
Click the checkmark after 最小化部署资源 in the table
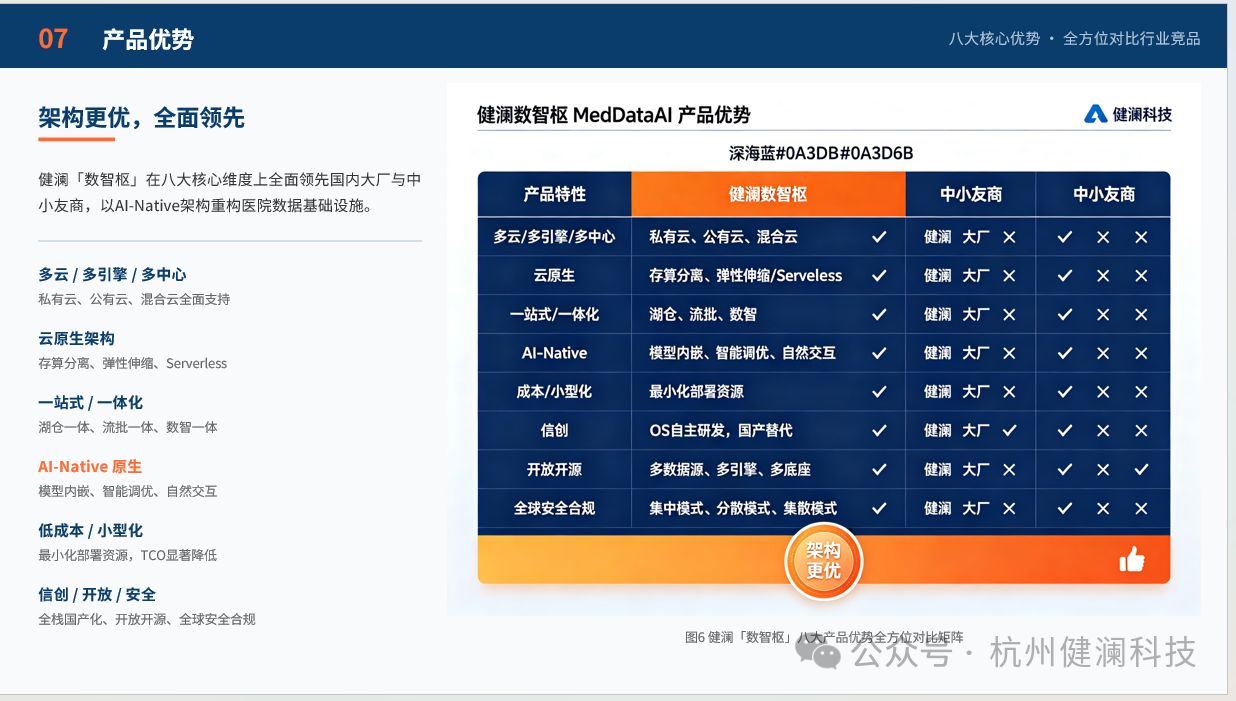click(x=879, y=392)
